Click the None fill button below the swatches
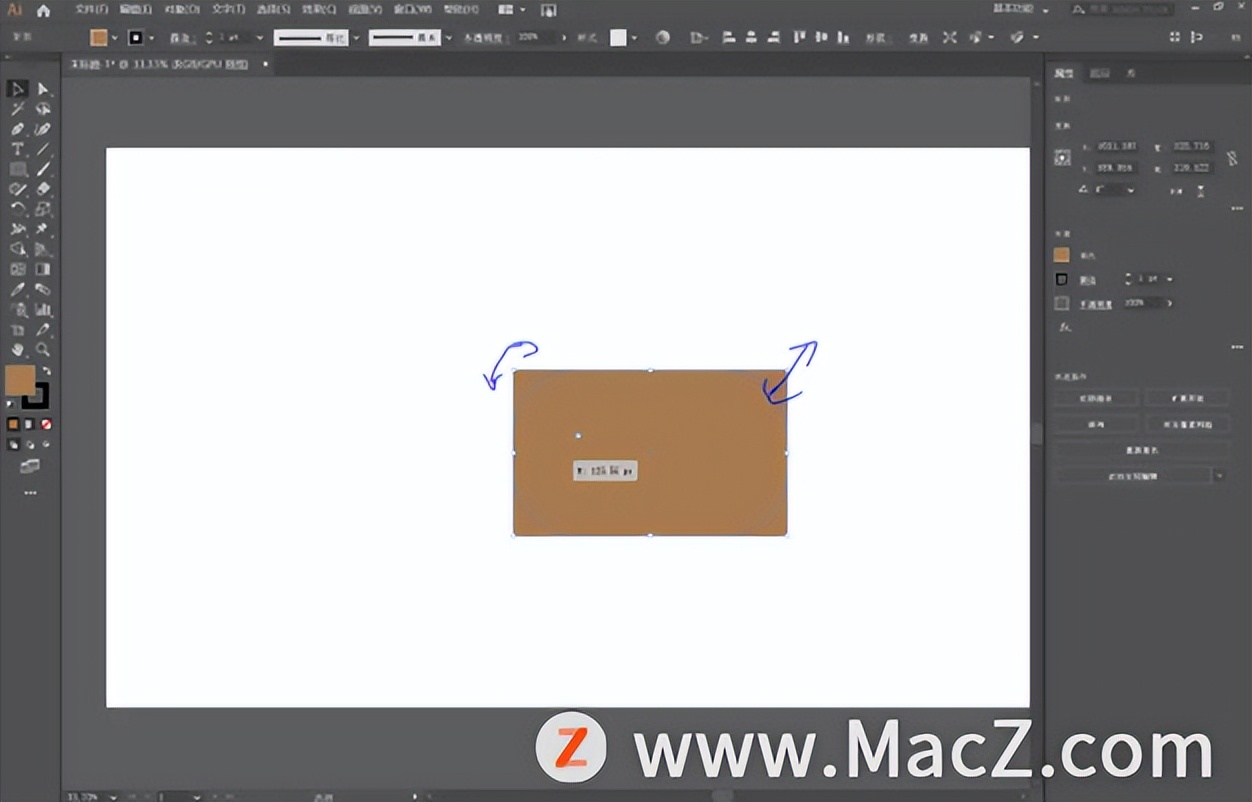The height and width of the screenshot is (802, 1252). click(44, 424)
